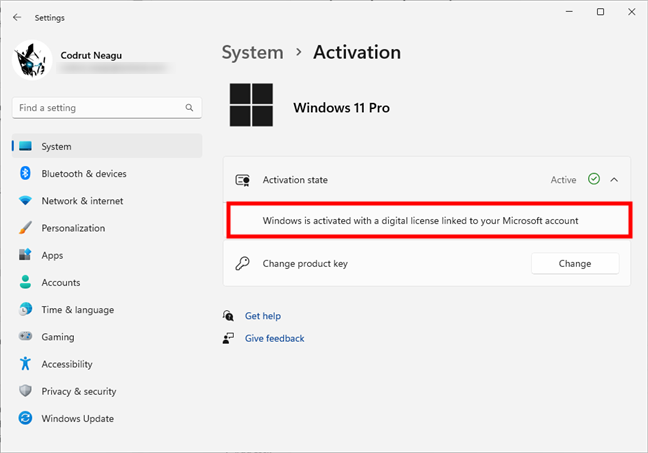Image resolution: width=648 pixels, height=453 pixels.
Task: Click the Windows 11 Pro edition title
Action: [x=341, y=108]
